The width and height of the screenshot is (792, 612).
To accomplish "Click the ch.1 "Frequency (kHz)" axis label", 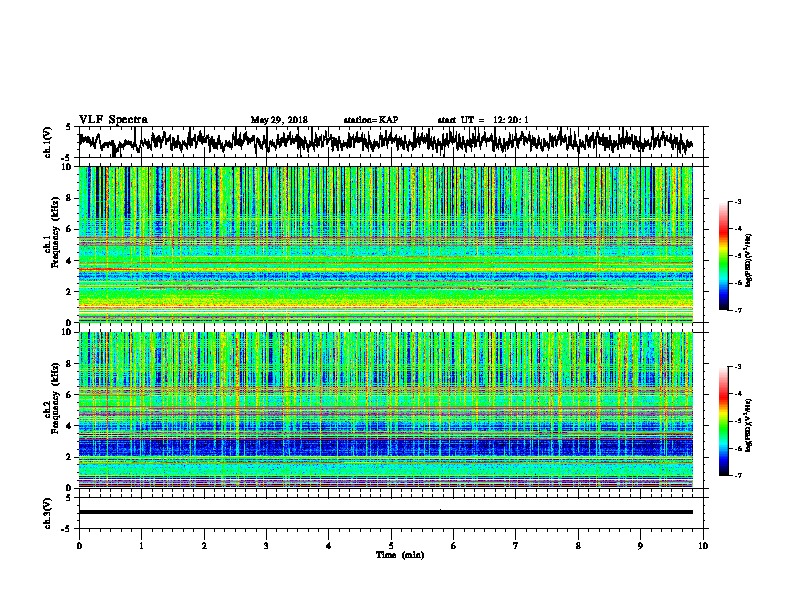I will [x=55, y=232].
